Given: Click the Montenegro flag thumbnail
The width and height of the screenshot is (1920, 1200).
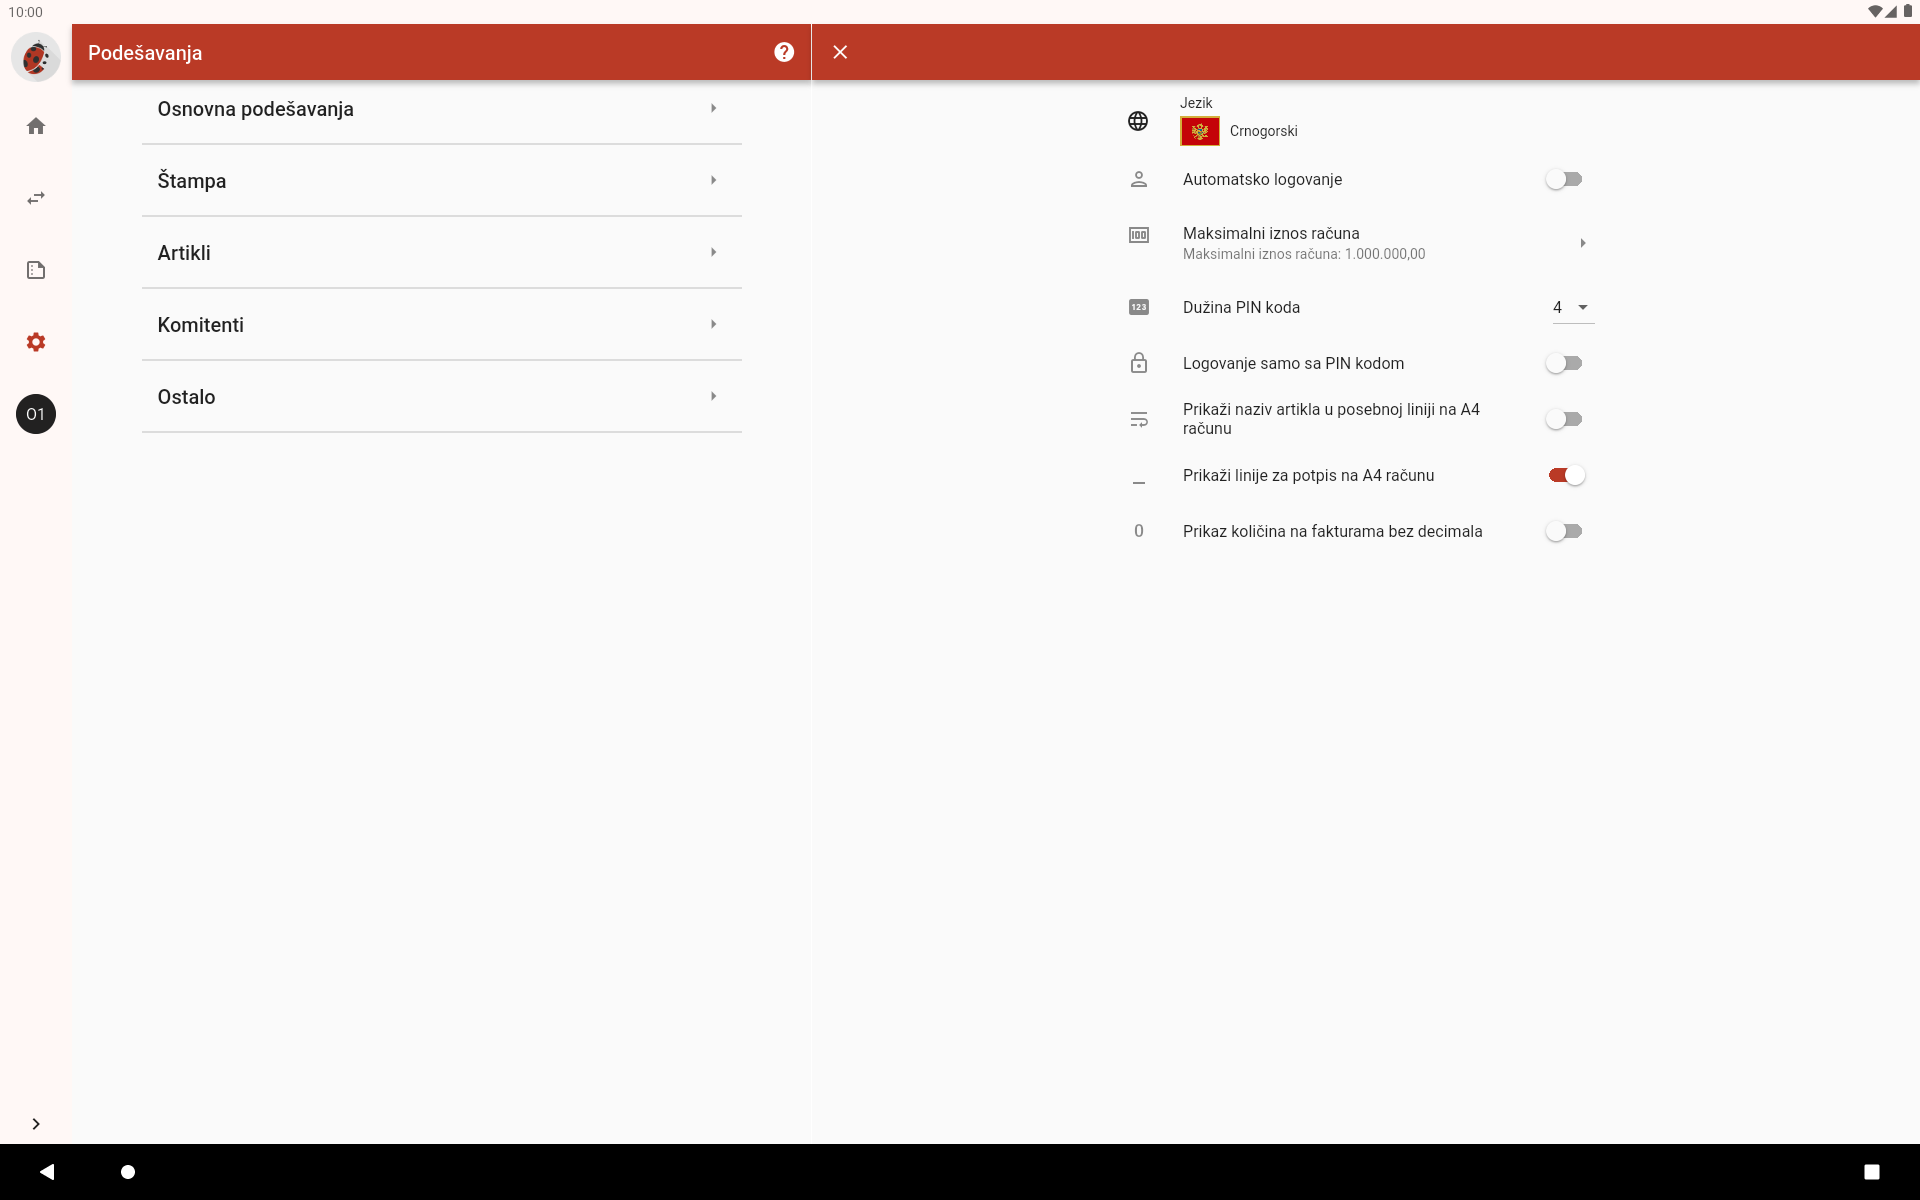Looking at the screenshot, I should tap(1200, 131).
